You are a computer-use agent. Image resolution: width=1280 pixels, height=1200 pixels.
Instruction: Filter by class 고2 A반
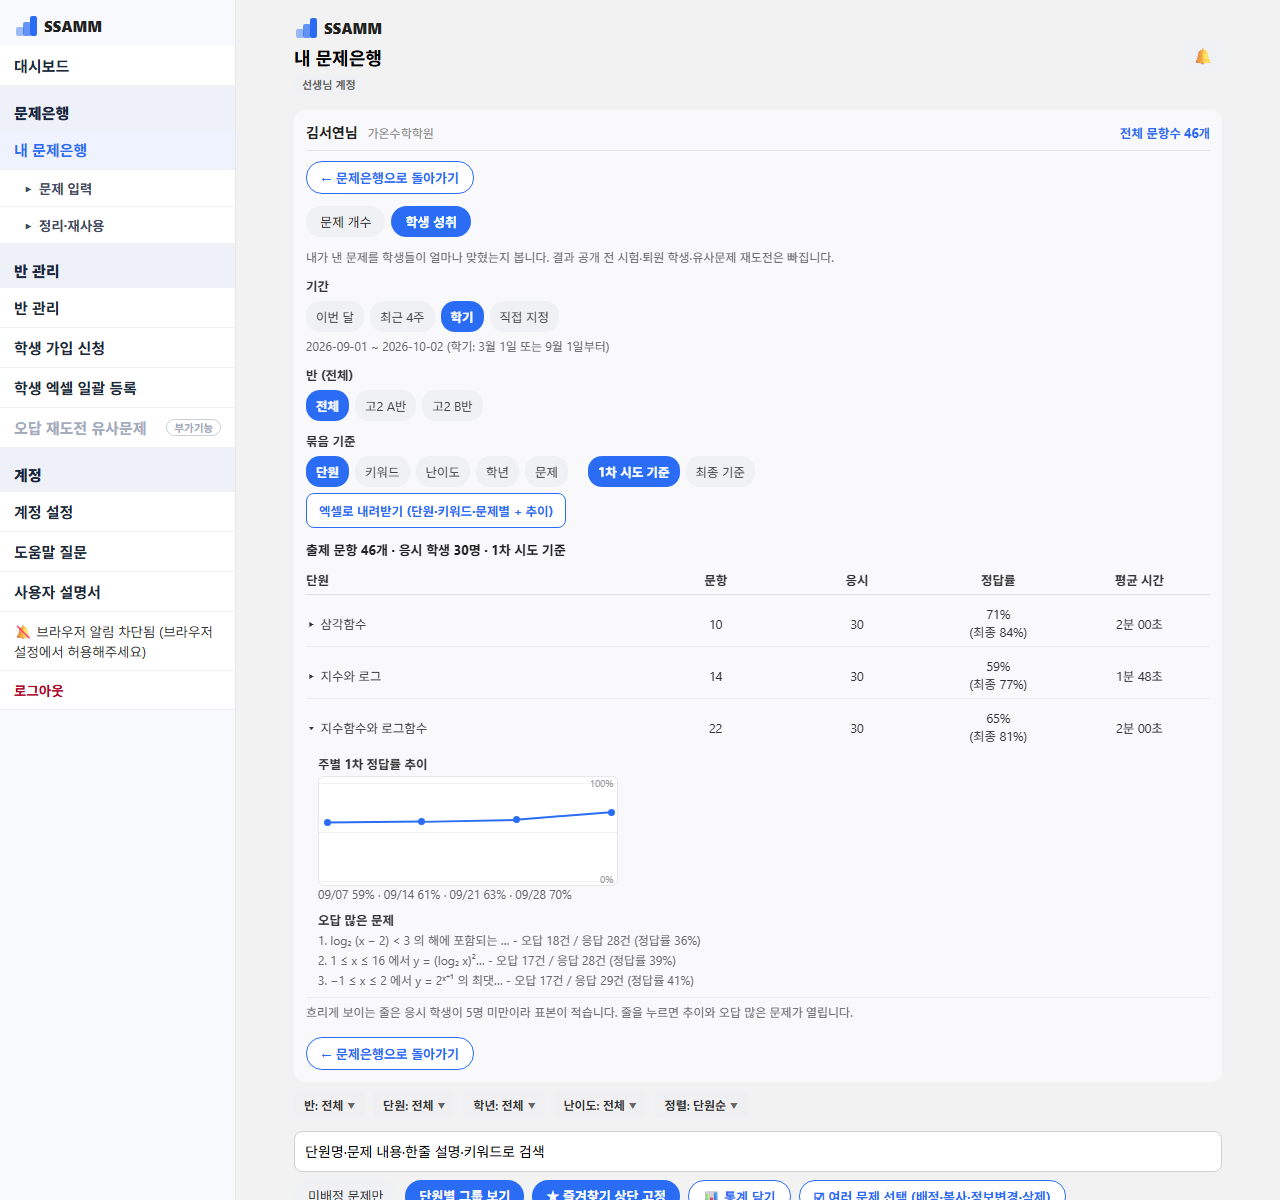(x=385, y=406)
